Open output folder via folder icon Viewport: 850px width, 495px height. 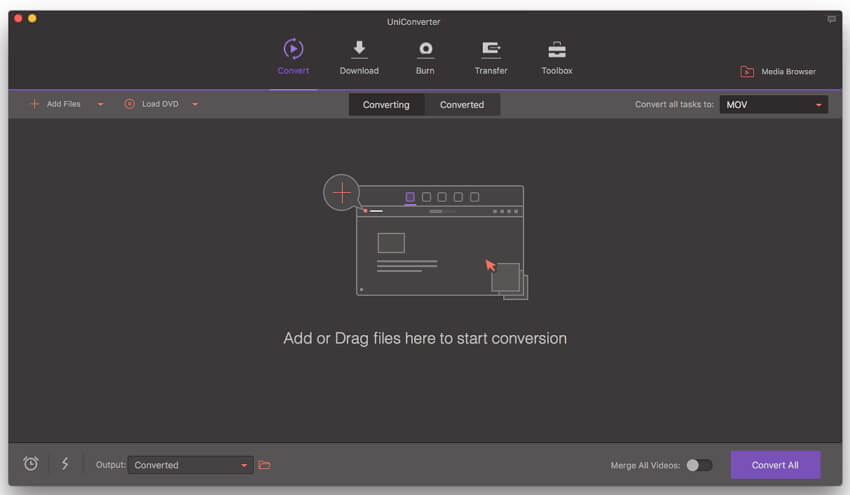(x=264, y=465)
